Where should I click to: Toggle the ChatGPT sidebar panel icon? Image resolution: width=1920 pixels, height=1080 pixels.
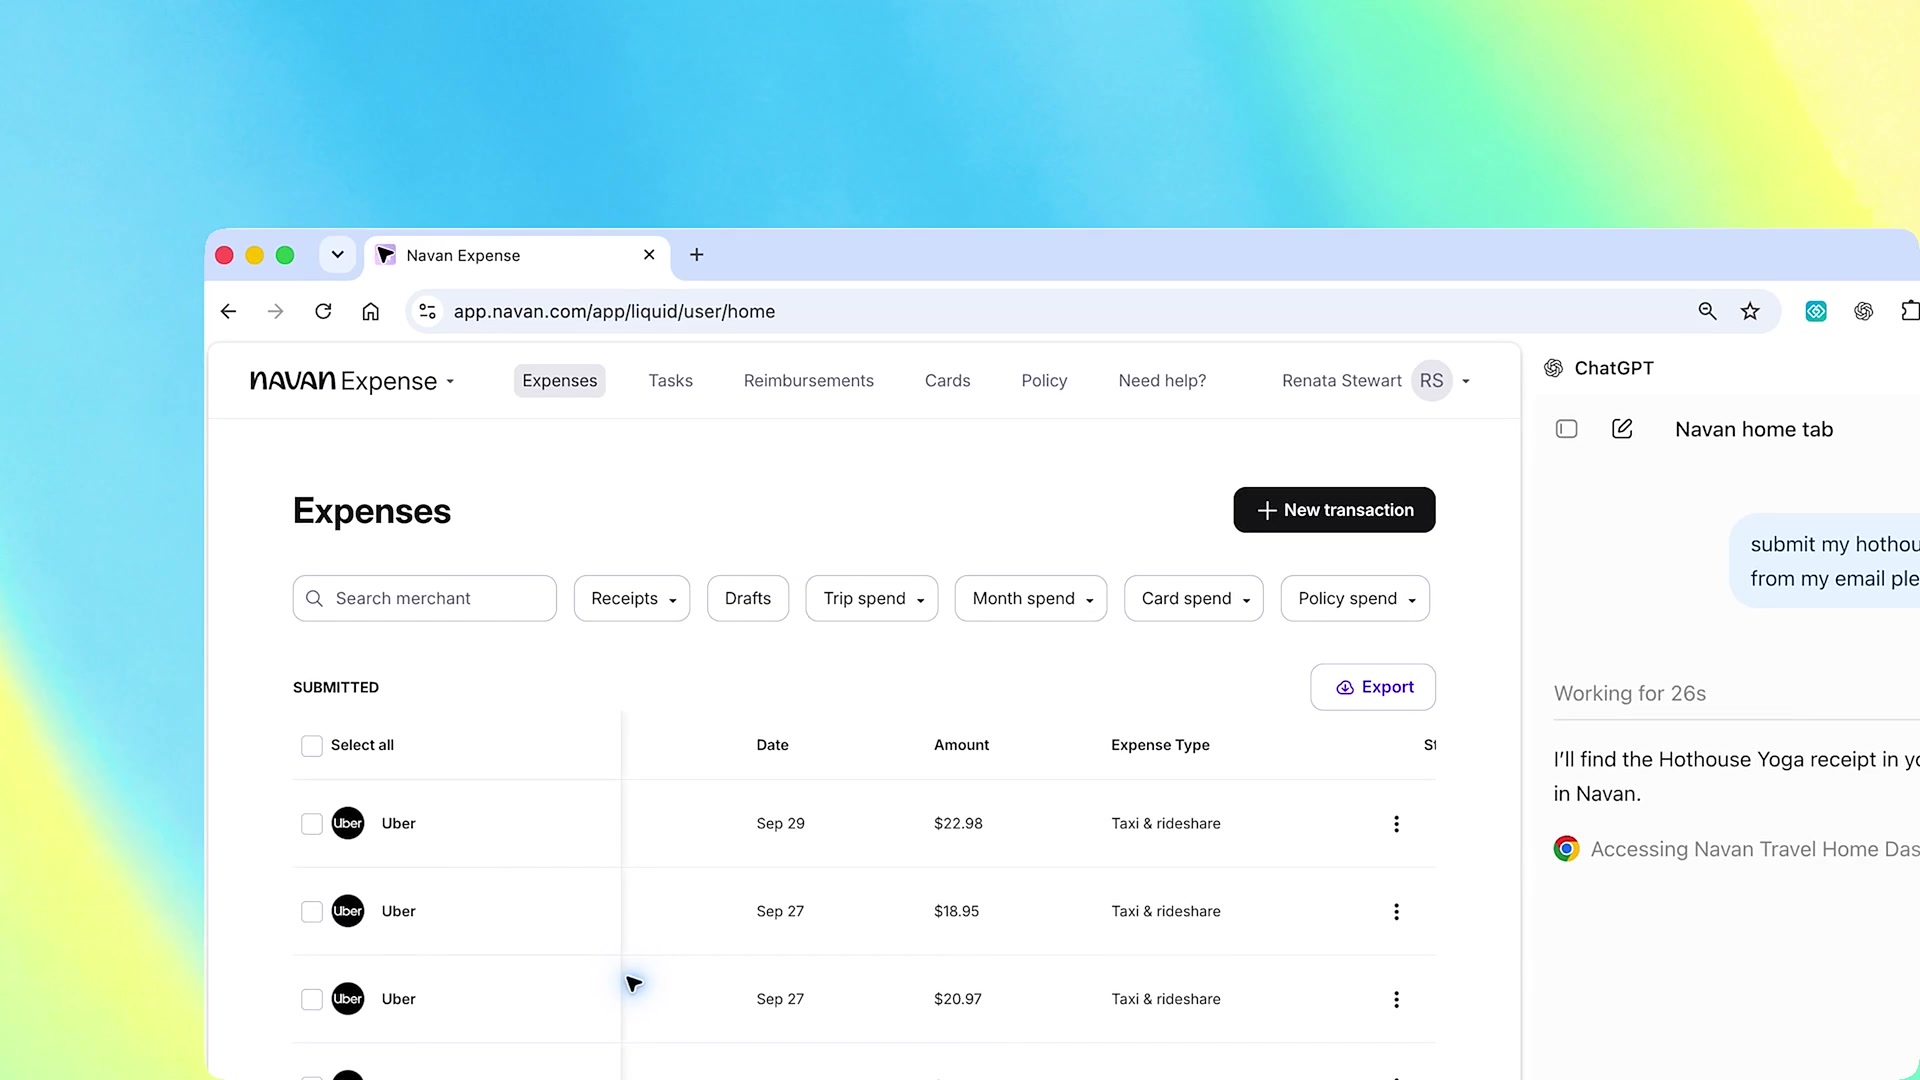[x=1567, y=429]
